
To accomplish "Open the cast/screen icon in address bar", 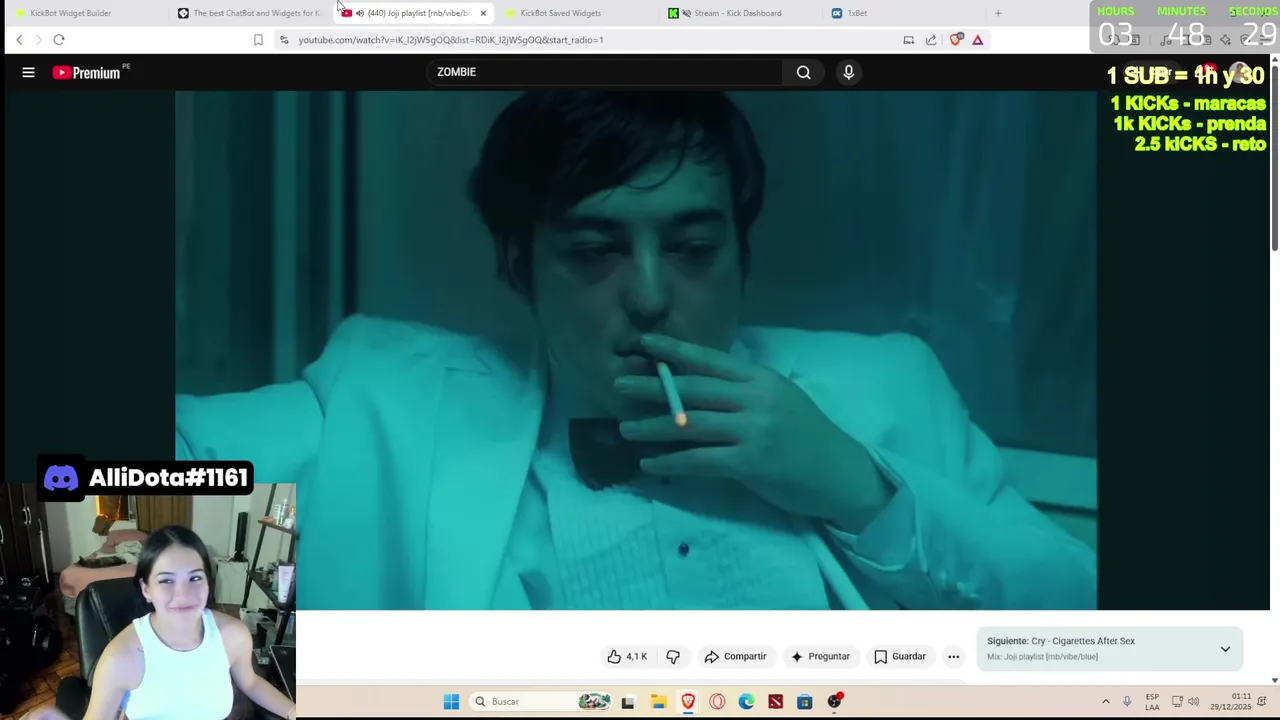I will (x=908, y=40).
